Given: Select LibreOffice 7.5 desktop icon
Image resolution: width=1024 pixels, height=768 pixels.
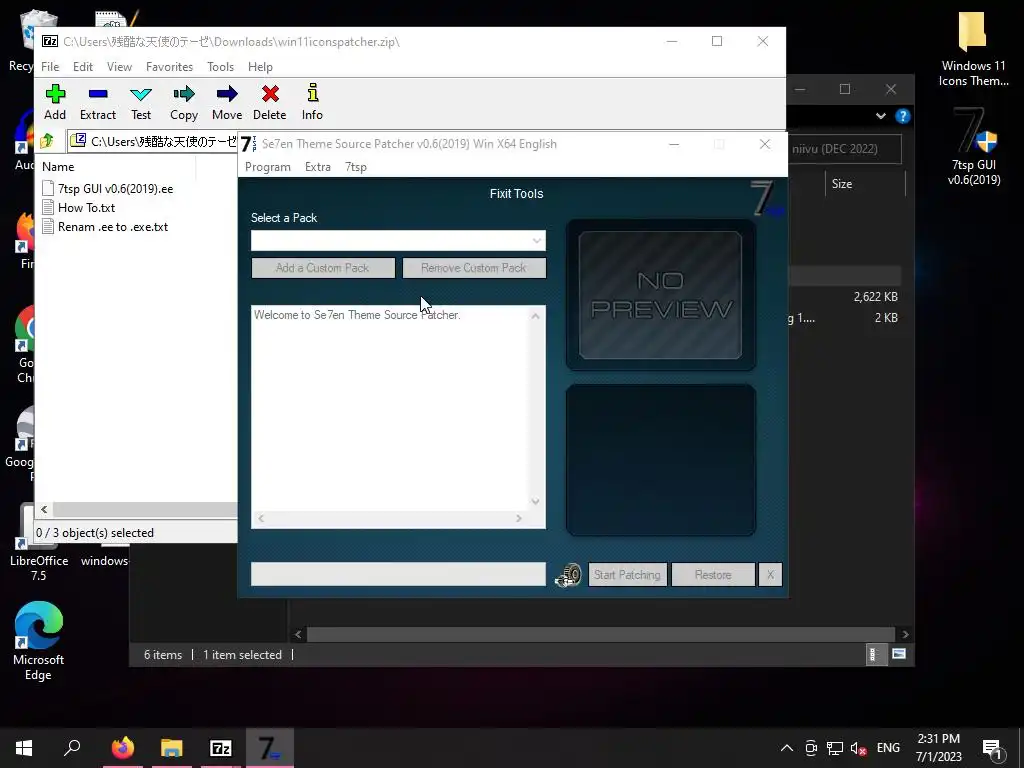Looking at the screenshot, I should tap(39, 542).
